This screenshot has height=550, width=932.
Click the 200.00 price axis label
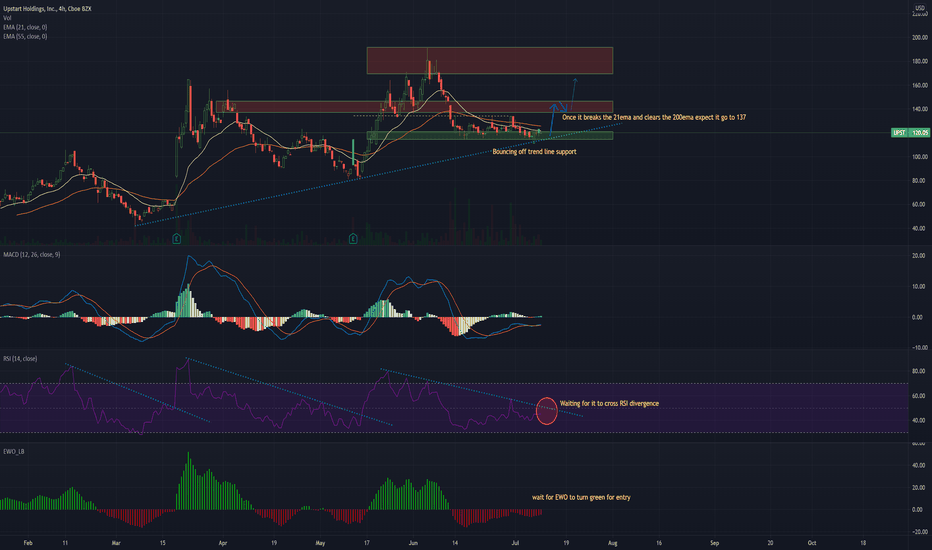920,37
